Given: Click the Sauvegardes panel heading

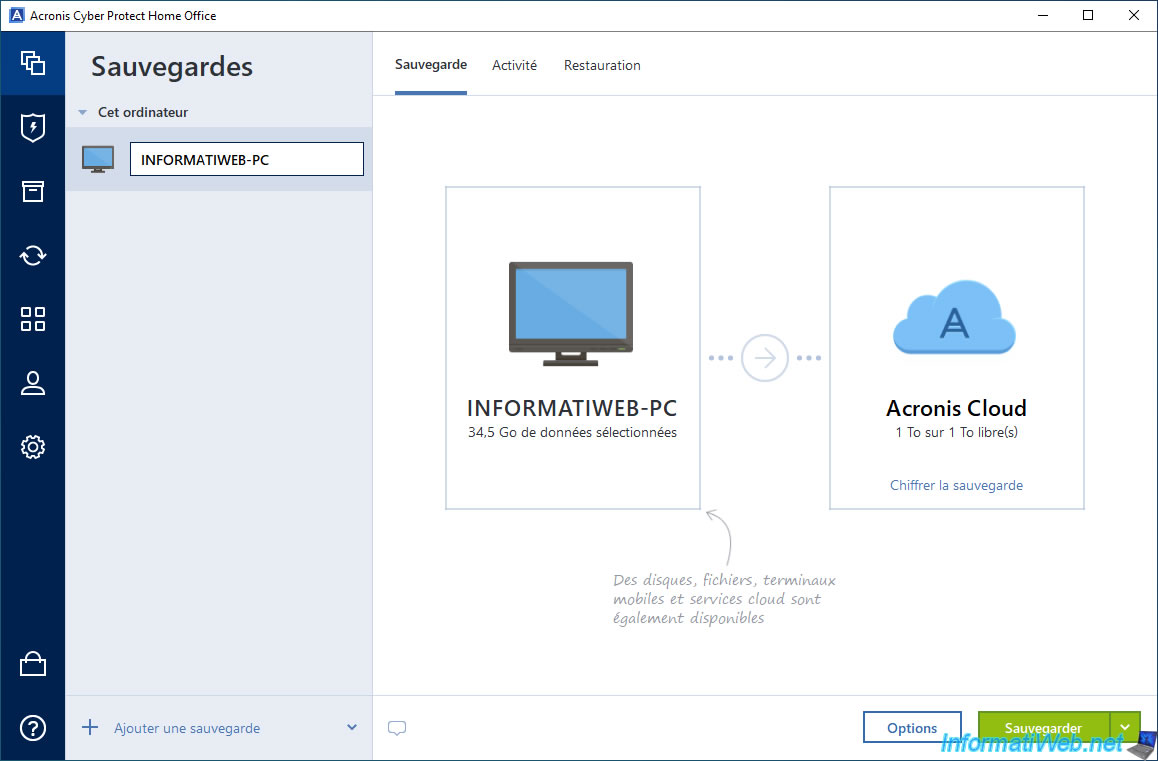Looking at the screenshot, I should click(172, 66).
